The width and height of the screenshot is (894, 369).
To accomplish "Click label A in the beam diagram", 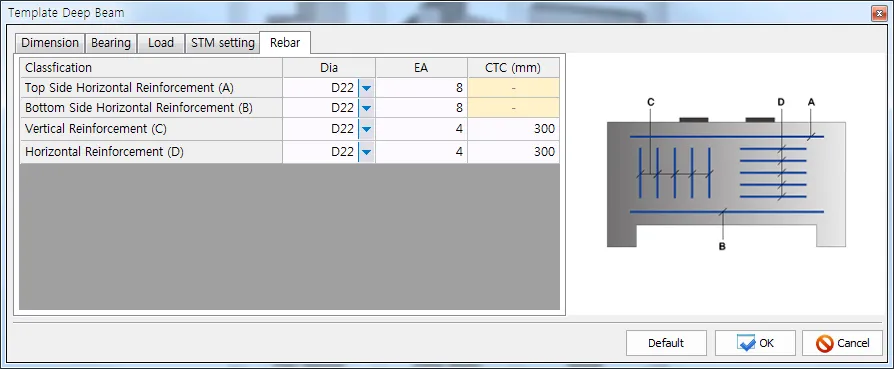I will [x=811, y=102].
